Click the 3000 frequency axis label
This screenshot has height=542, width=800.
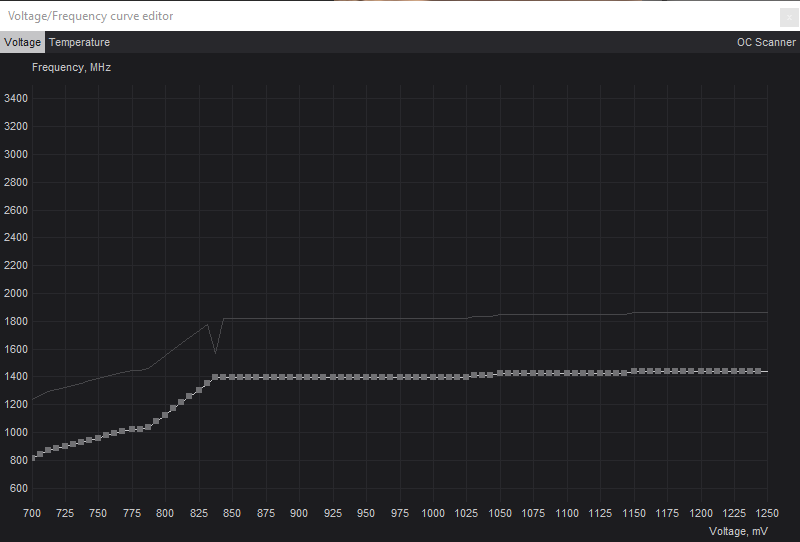click(16, 154)
